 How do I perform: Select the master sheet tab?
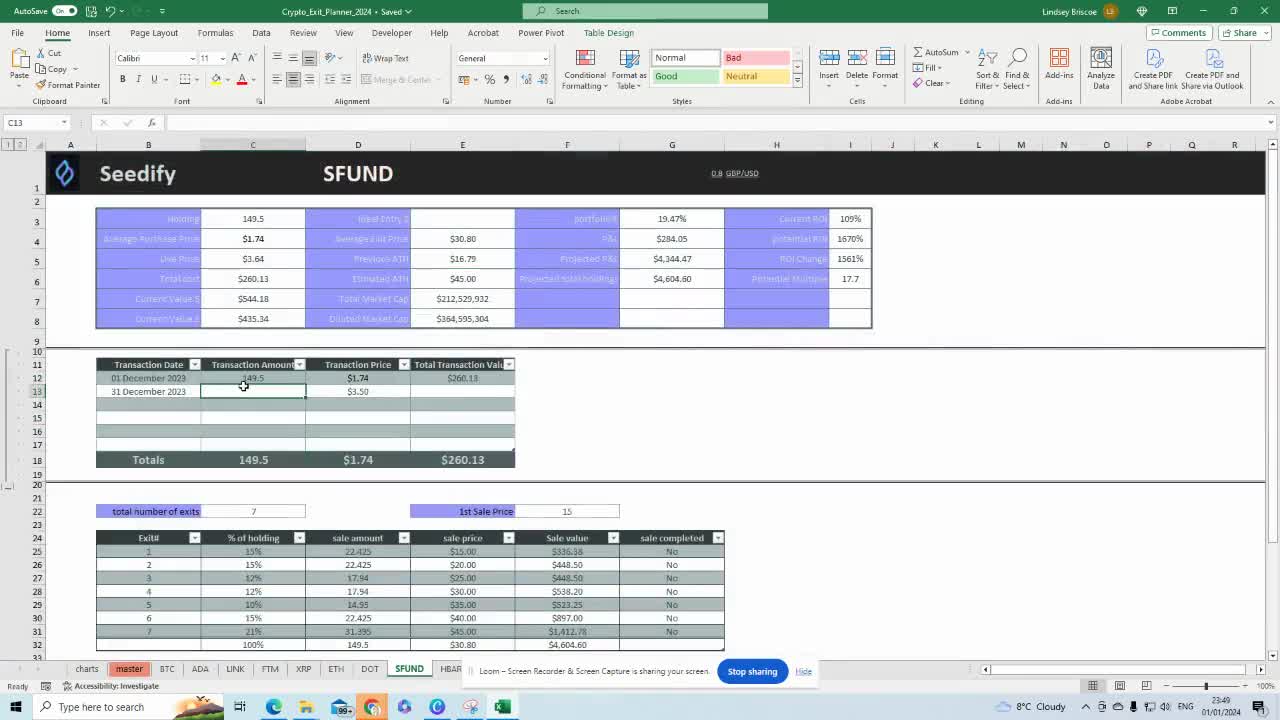point(129,668)
